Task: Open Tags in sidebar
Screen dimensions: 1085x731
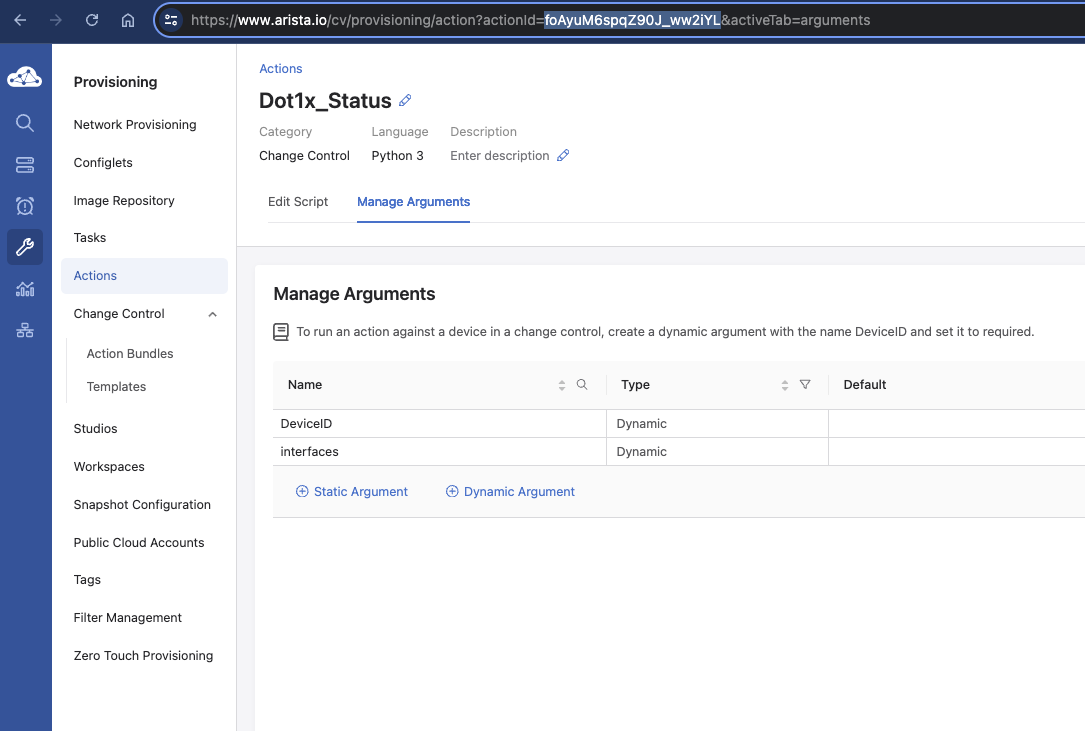Action: [x=87, y=579]
